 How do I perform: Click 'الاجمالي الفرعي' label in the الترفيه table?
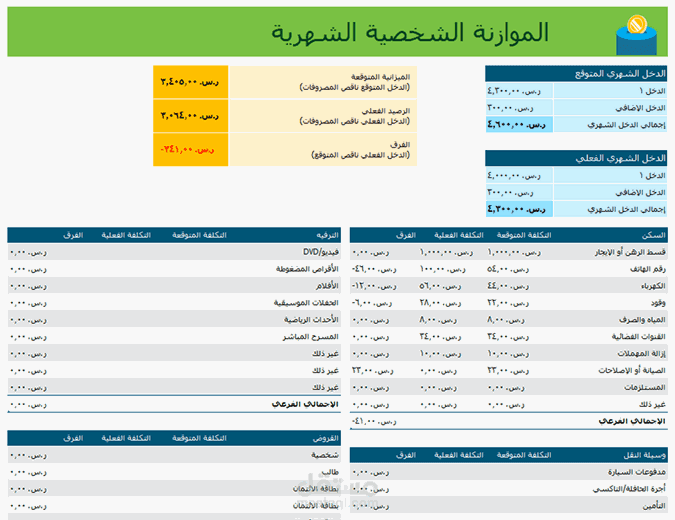tap(305, 404)
